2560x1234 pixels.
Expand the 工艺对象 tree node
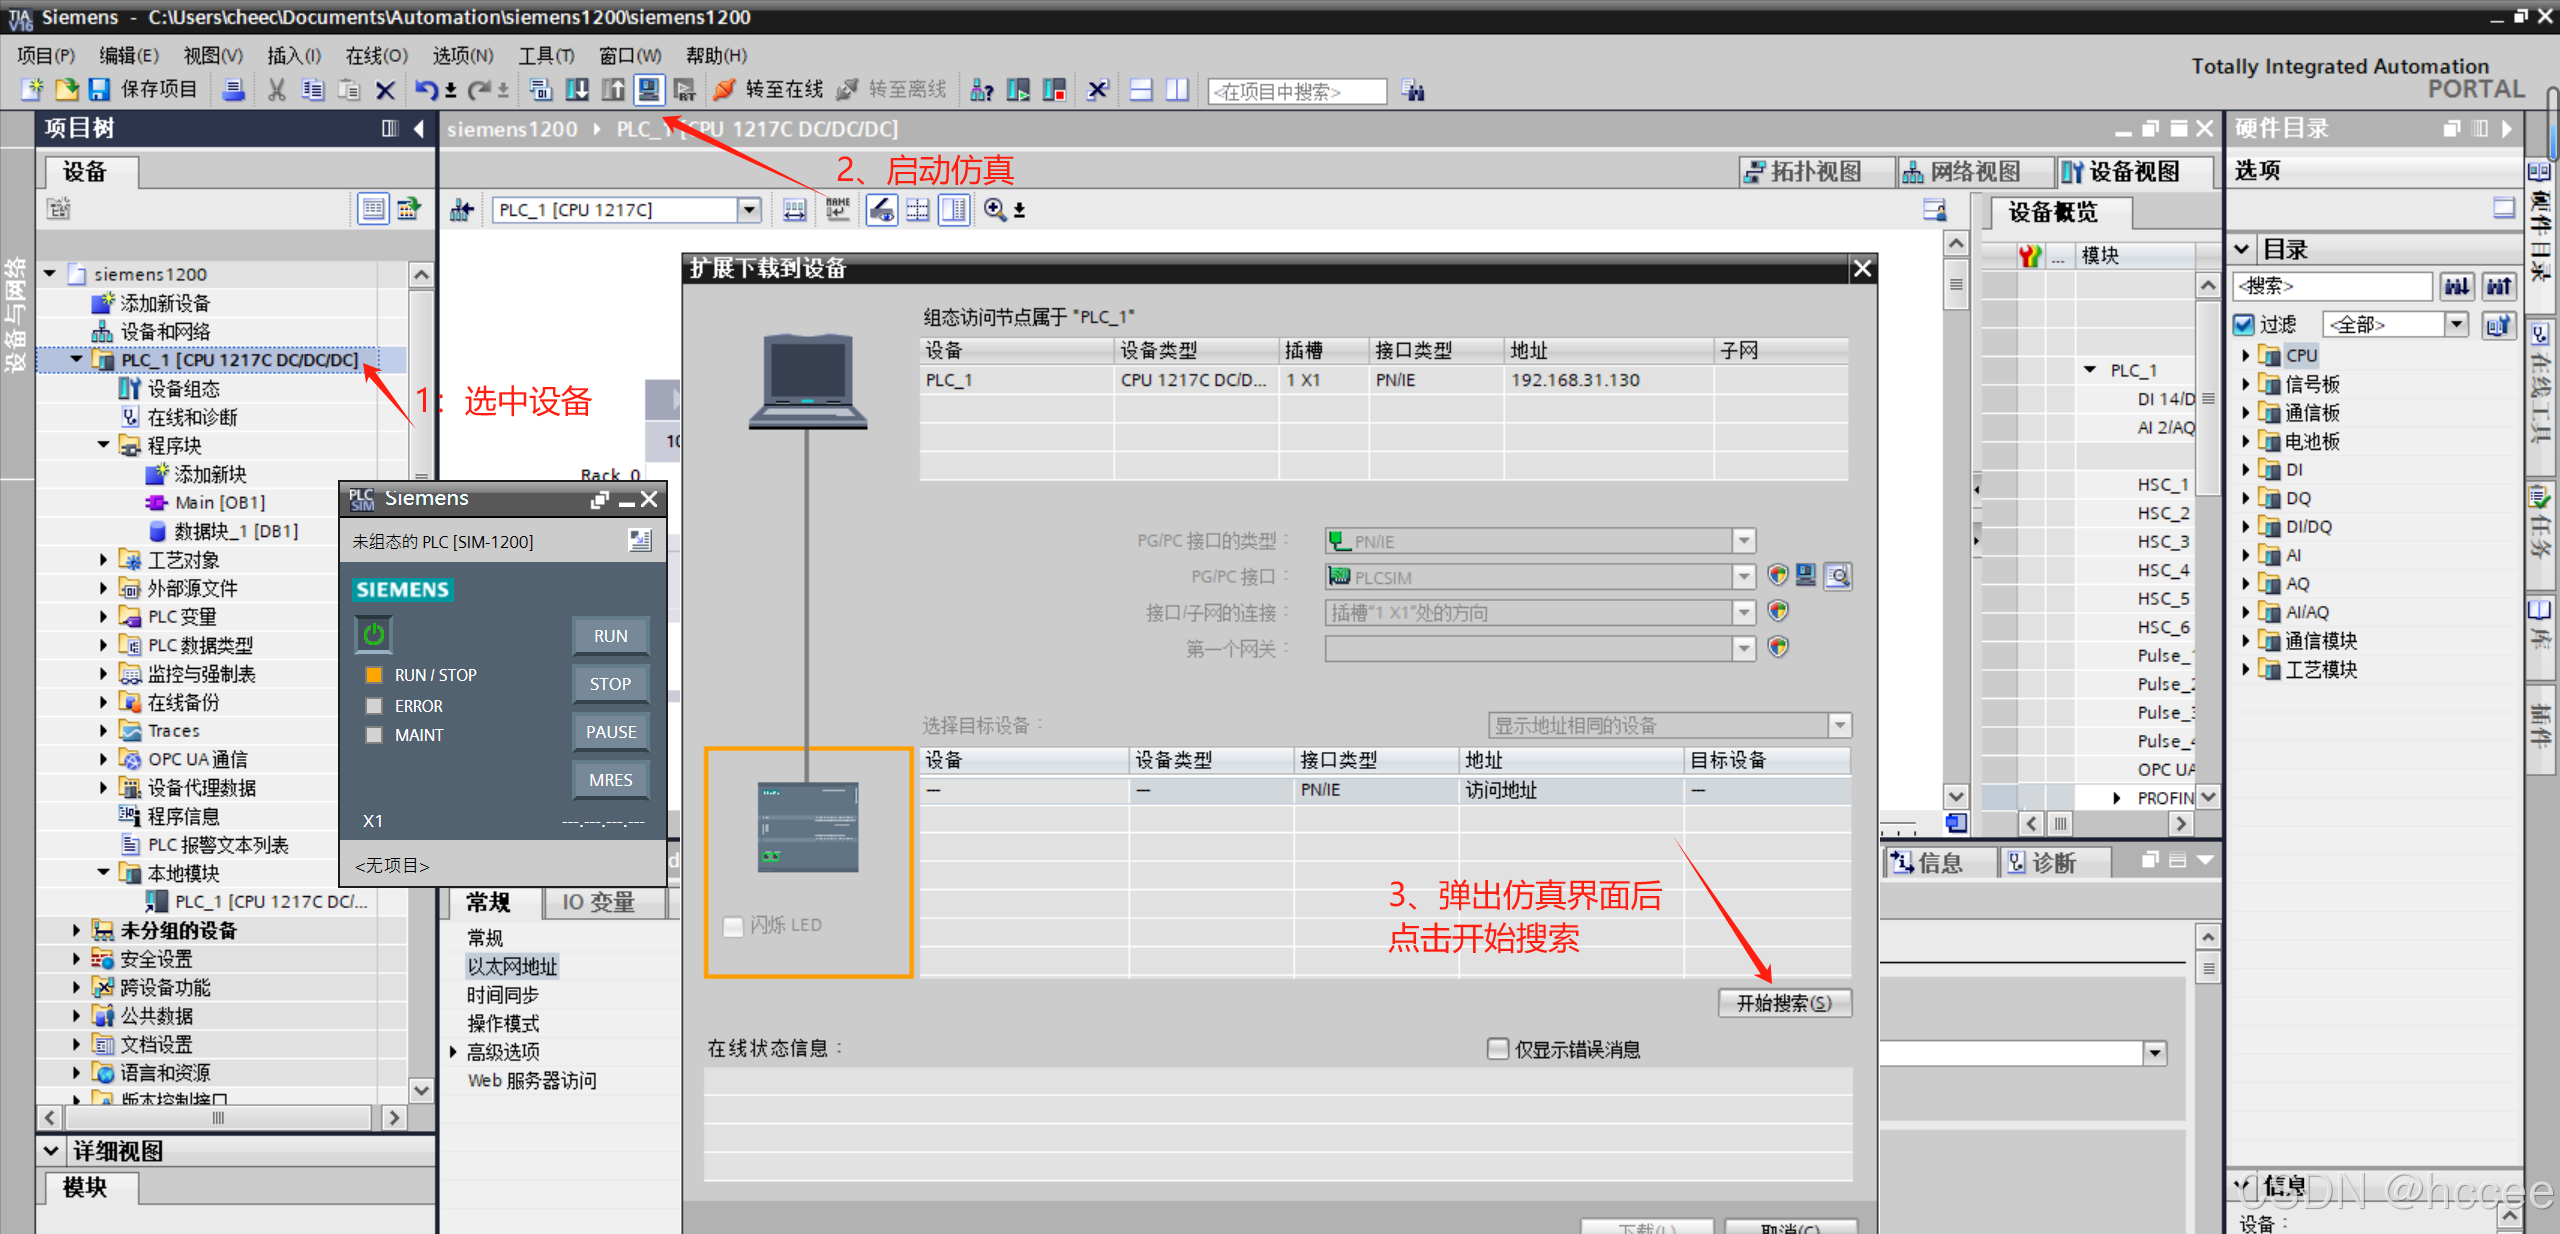click(103, 560)
